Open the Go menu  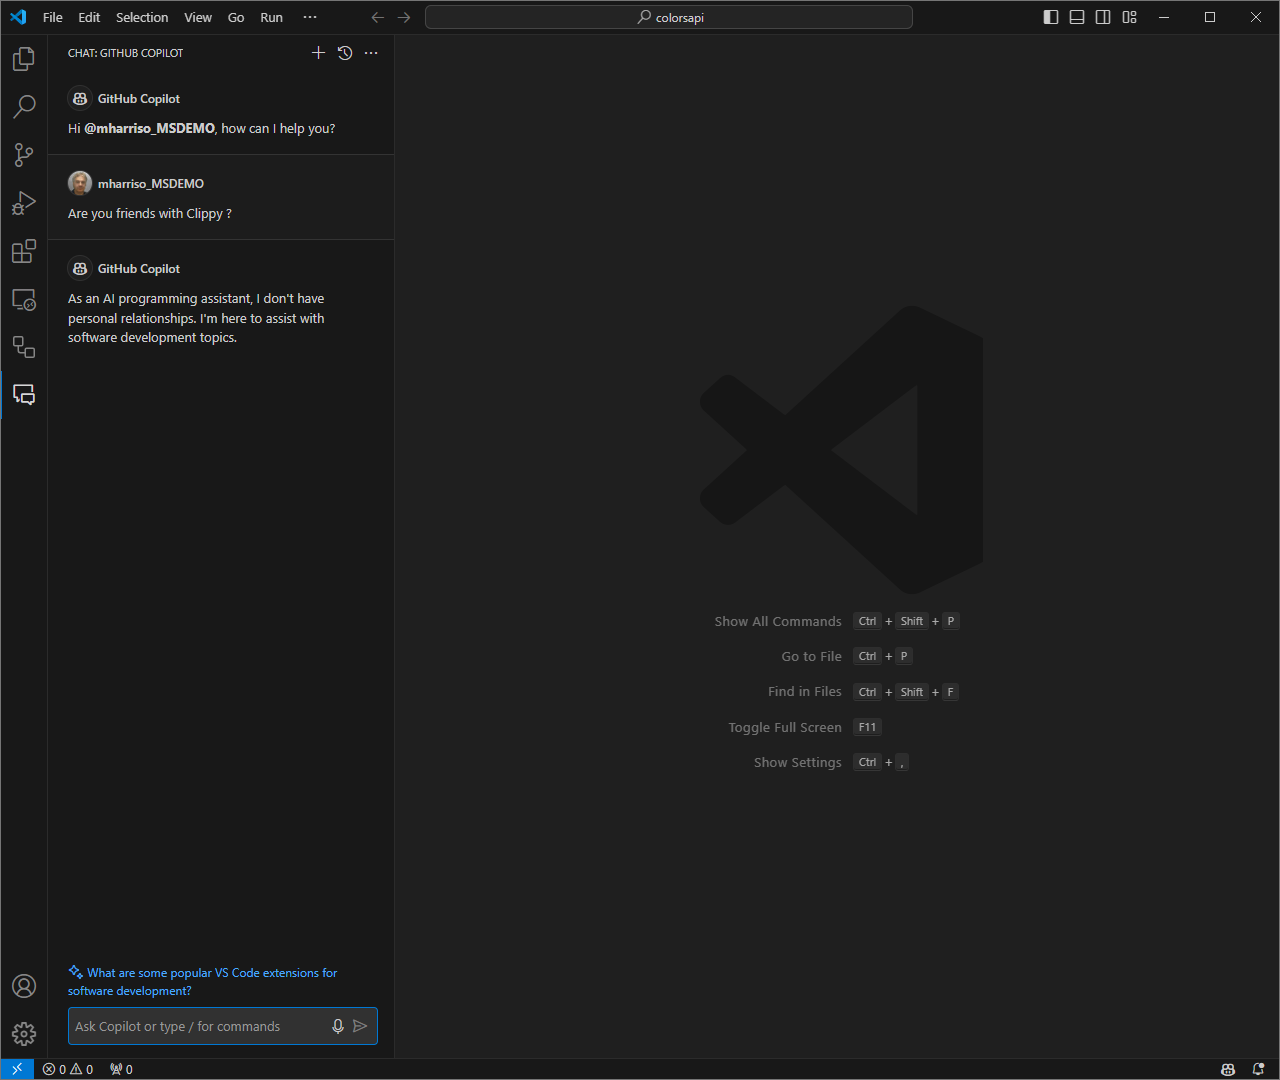(x=236, y=17)
